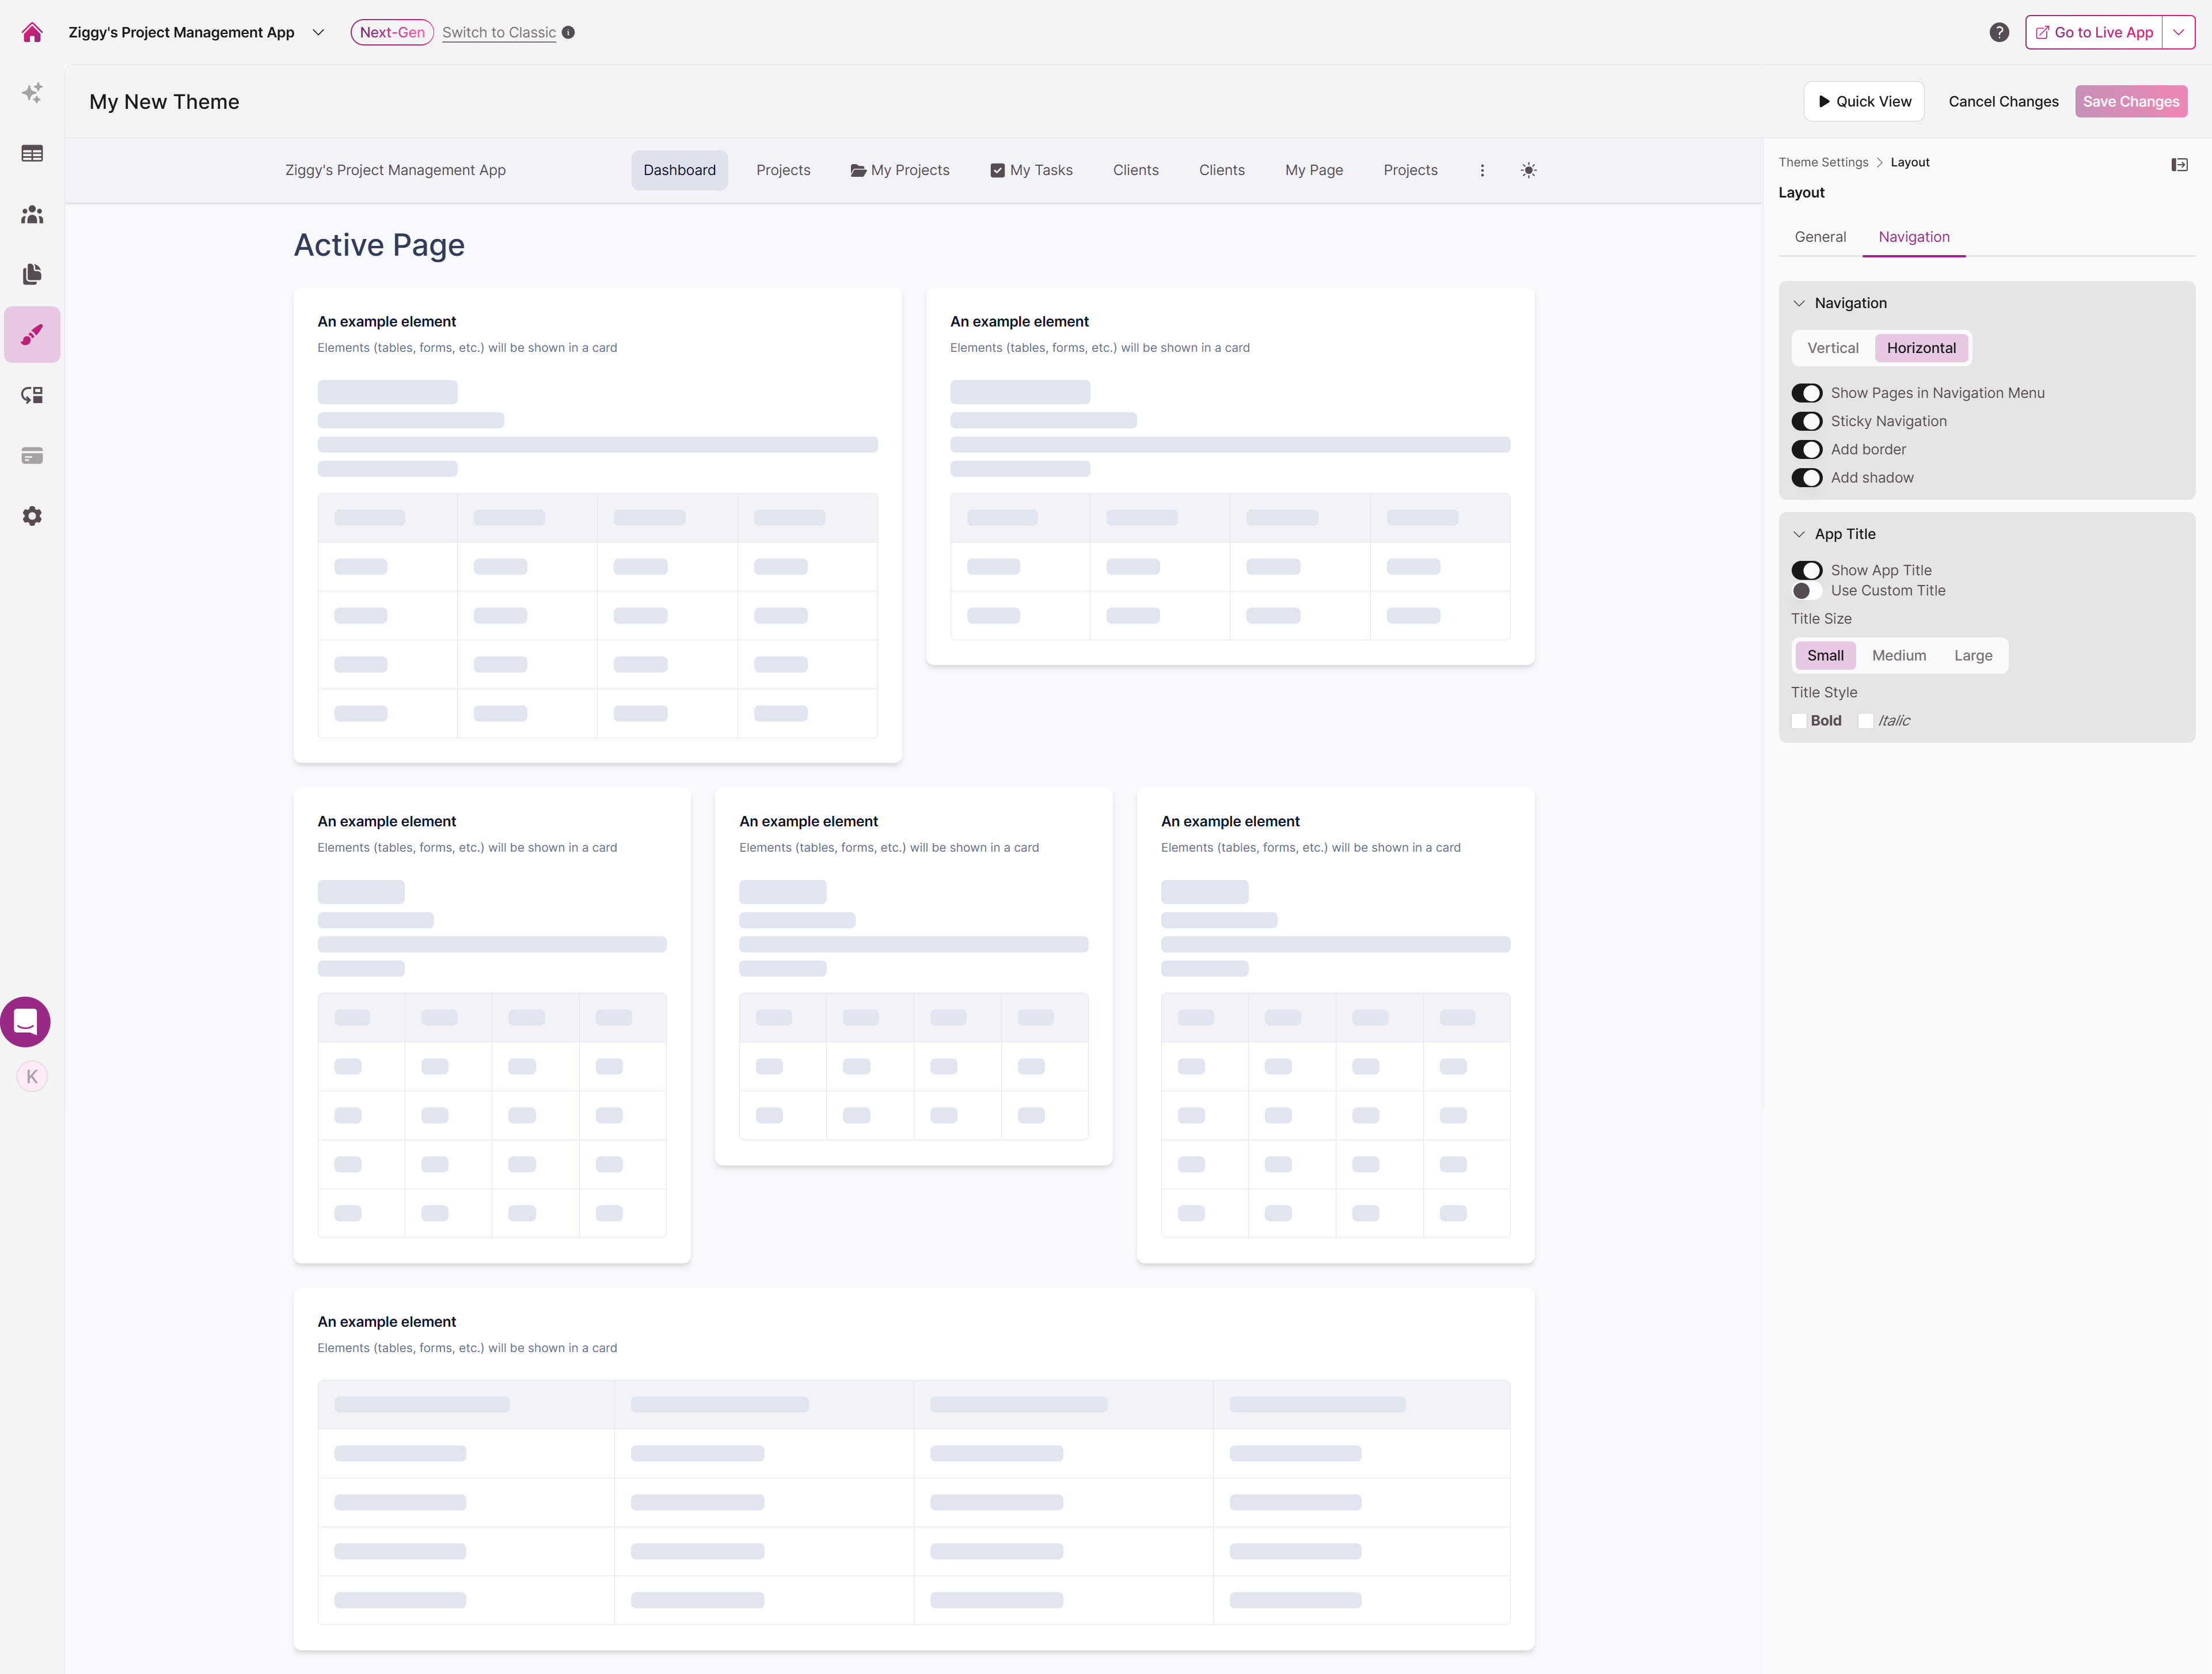The height and width of the screenshot is (1674, 2212).
Task: Switch to the General layout tab
Action: click(x=1820, y=237)
